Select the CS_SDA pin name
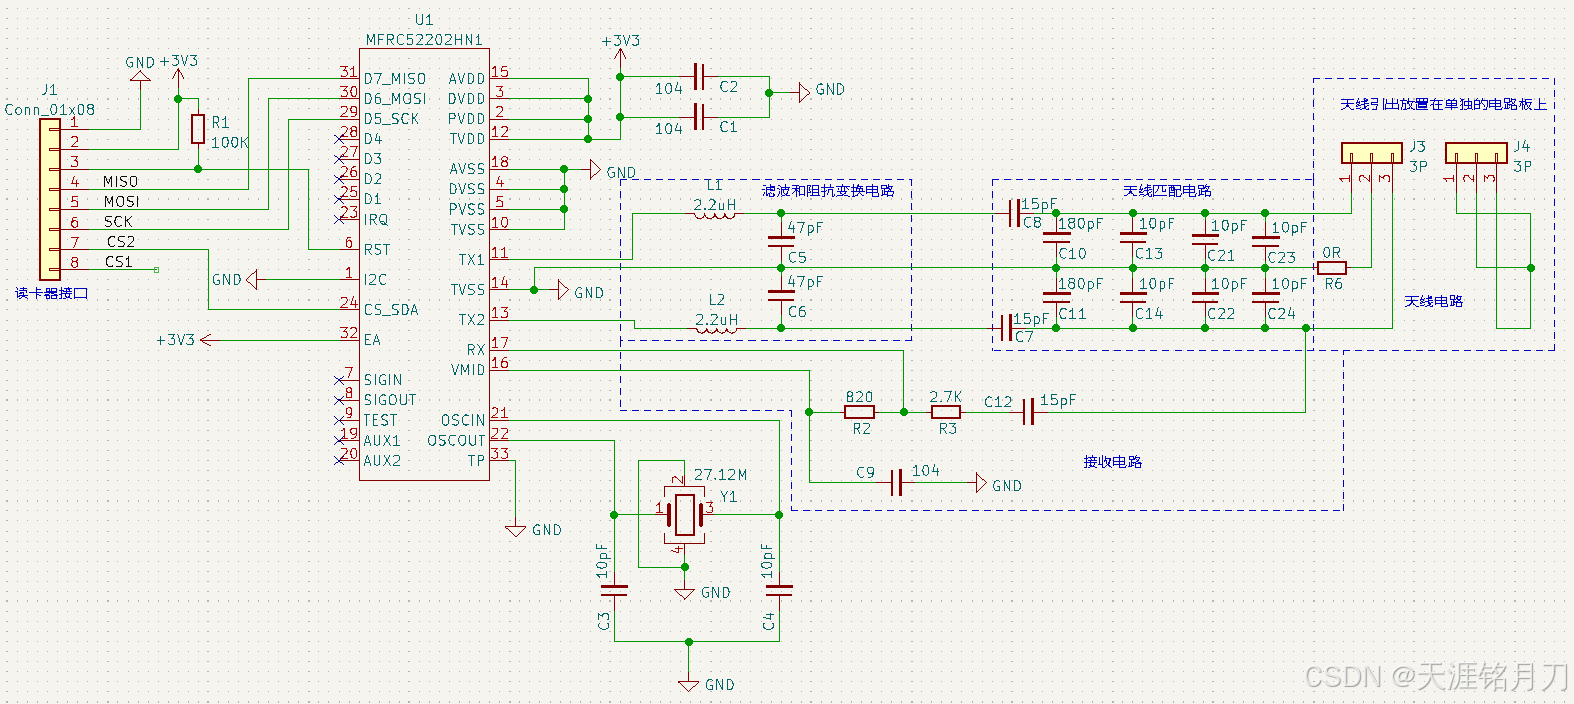The height and width of the screenshot is (704, 1574). (x=391, y=310)
